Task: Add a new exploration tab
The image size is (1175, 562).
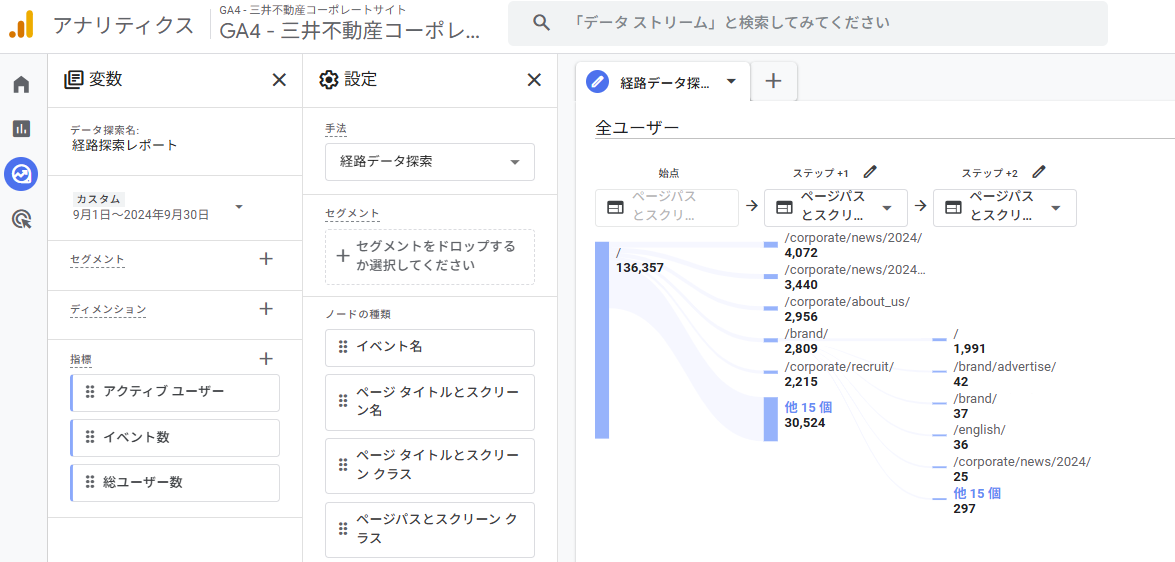Action: (773, 82)
